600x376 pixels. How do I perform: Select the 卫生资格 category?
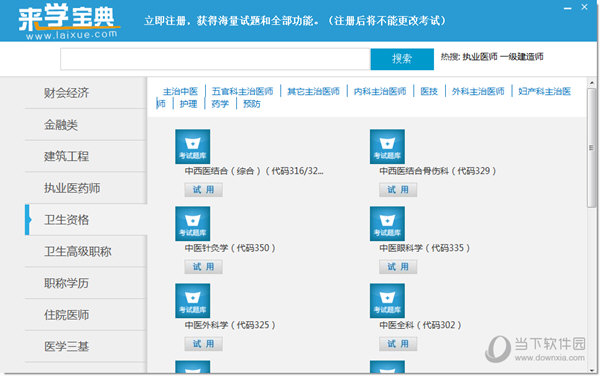click(85, 220)
